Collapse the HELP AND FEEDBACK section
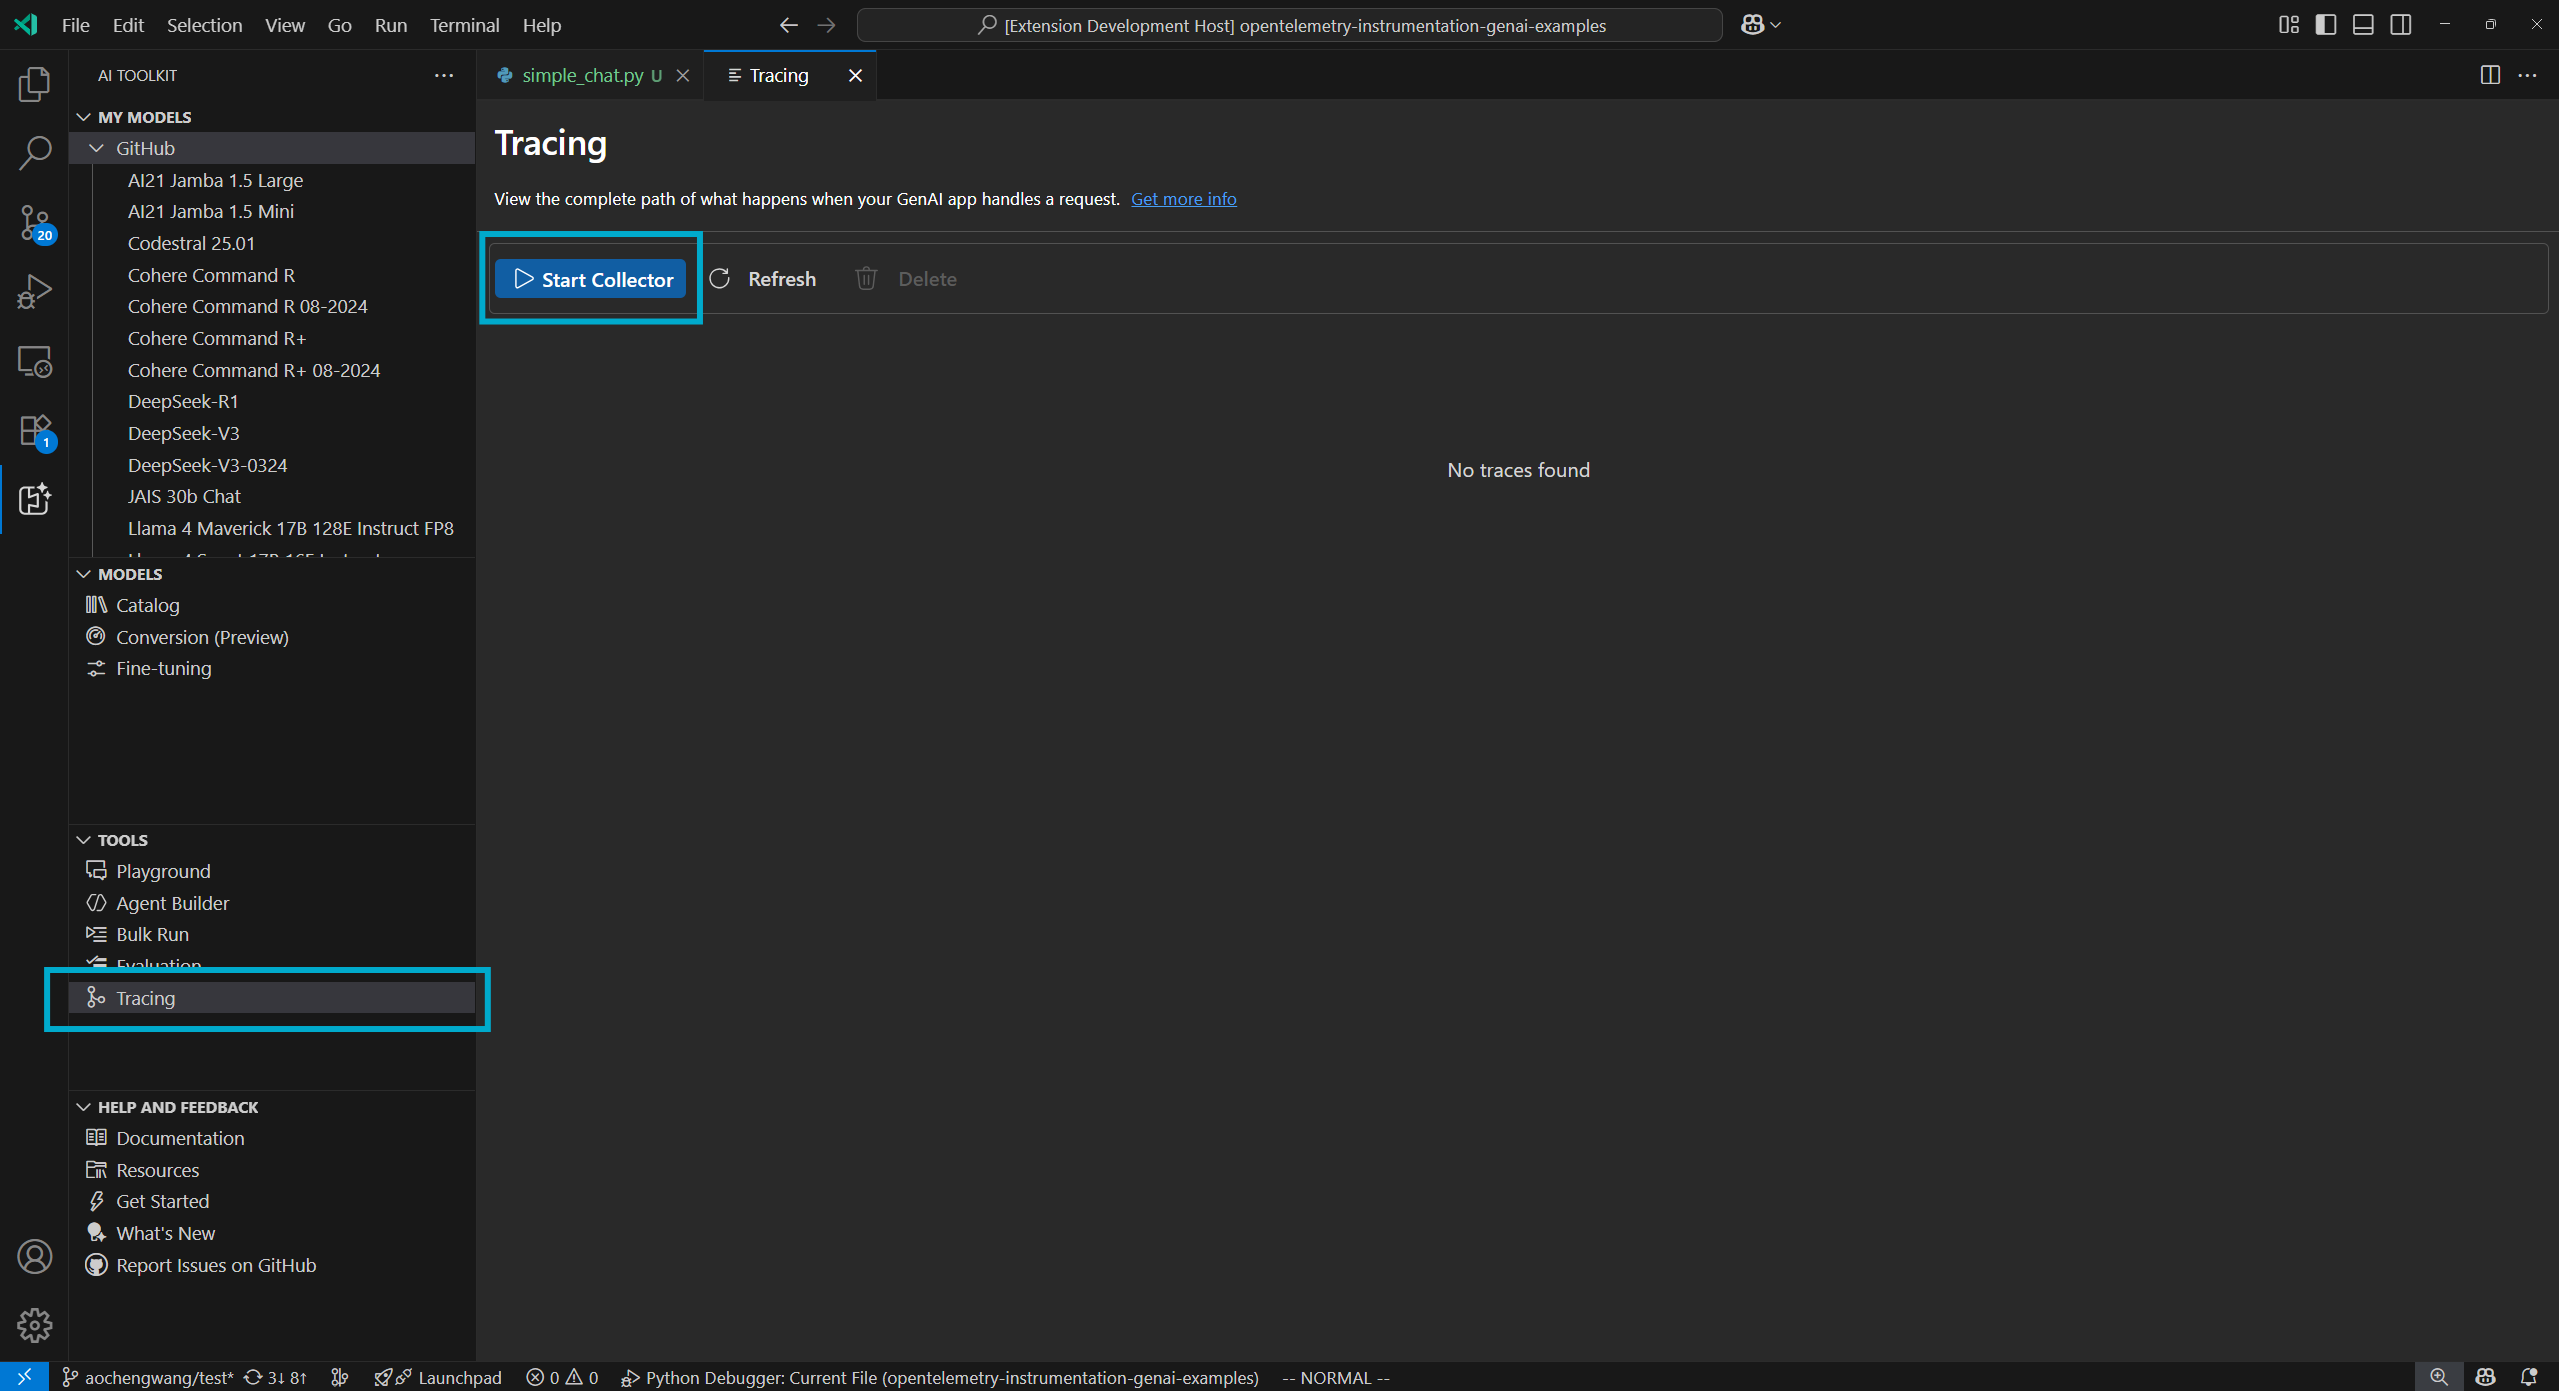This screenshot has width=2559, height=1391. coord(84,1107)
